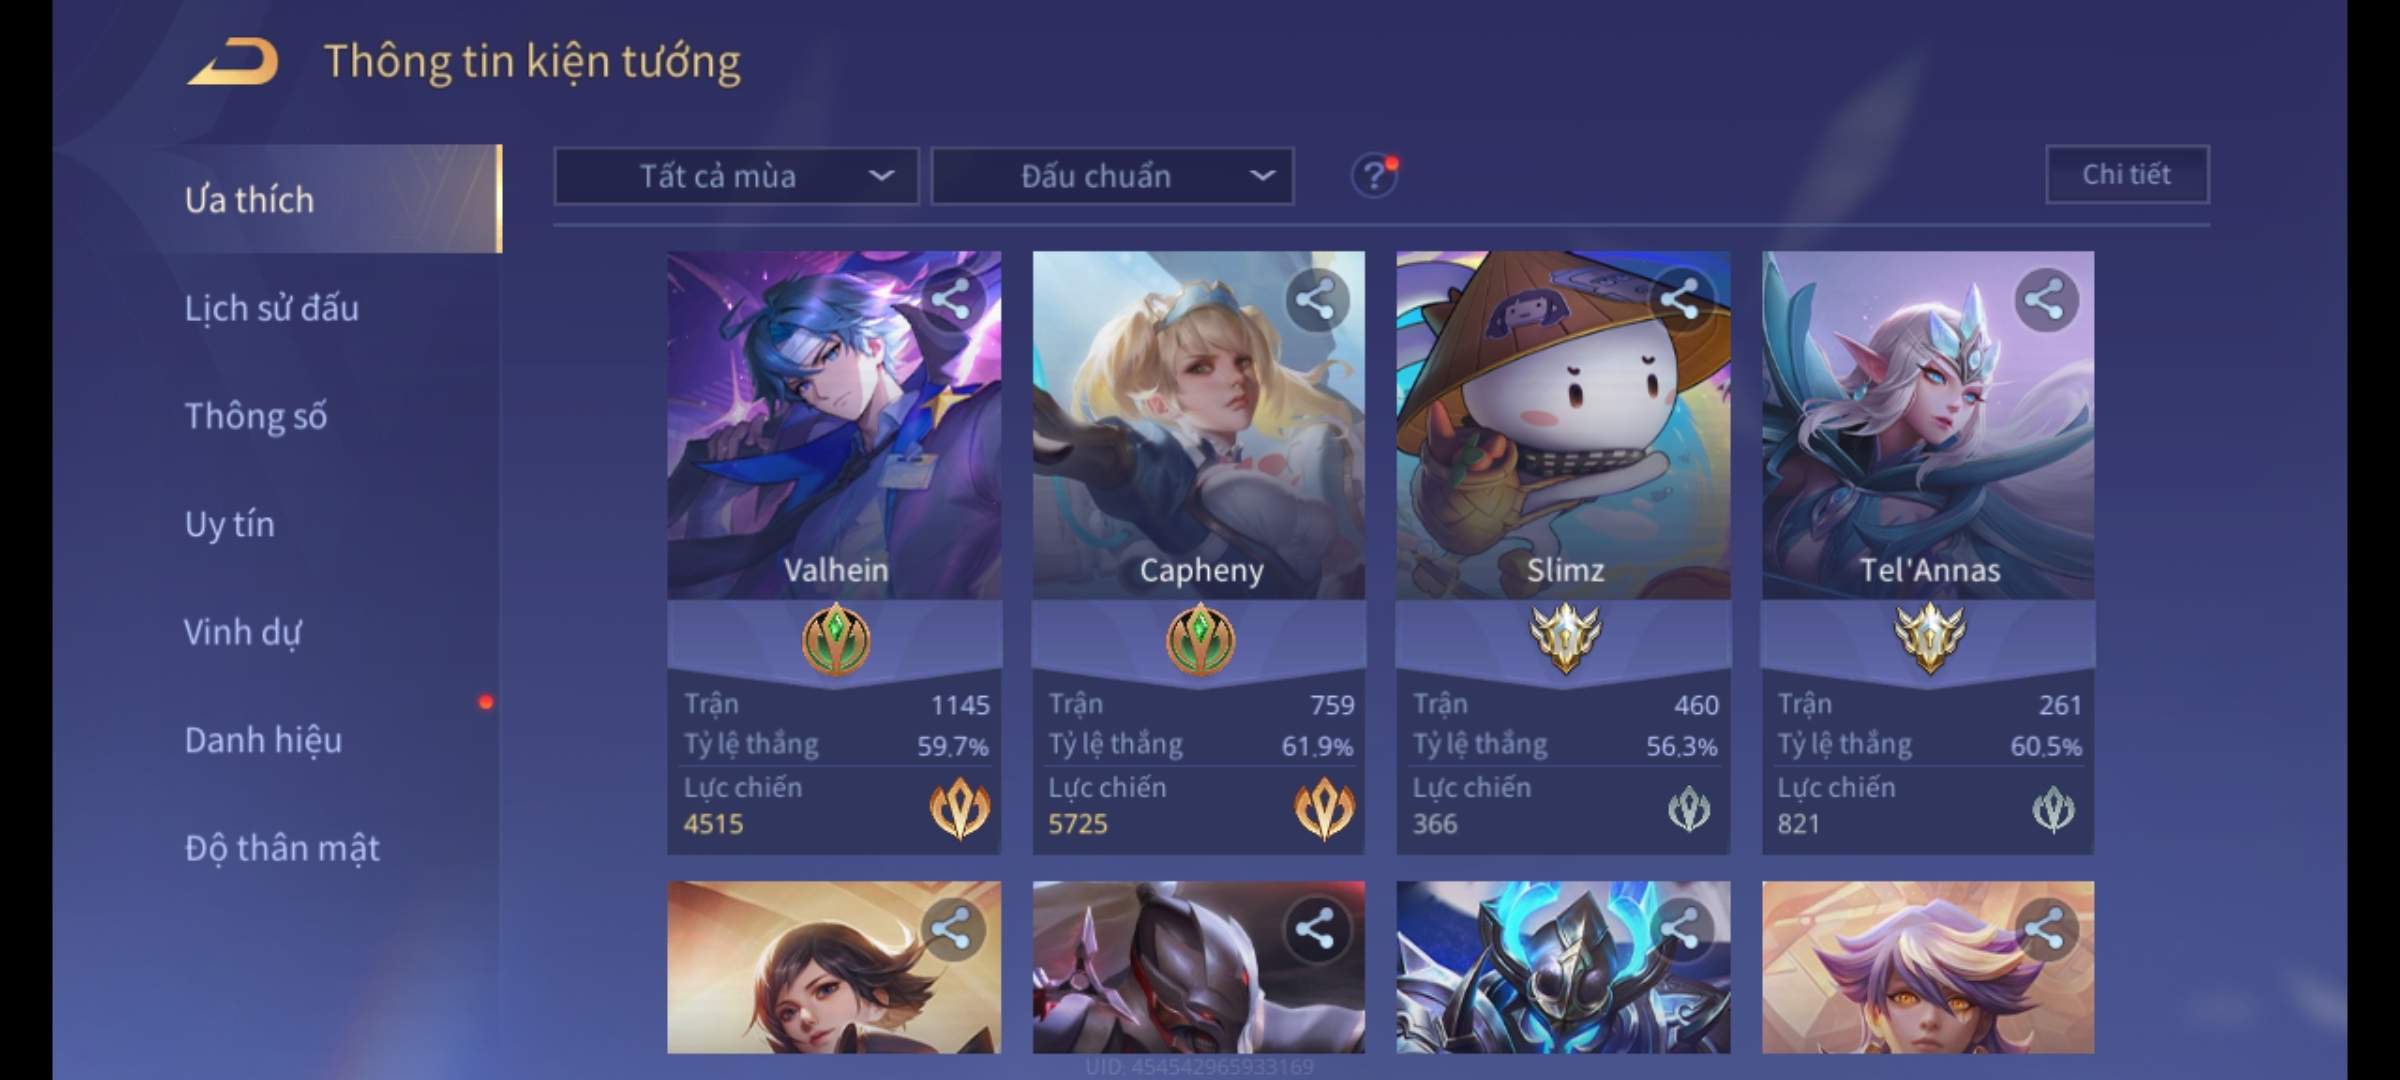Viewport: 2400px width, 1080px height.
Task: Open the question mark help icon
Action: point(1374,176)
